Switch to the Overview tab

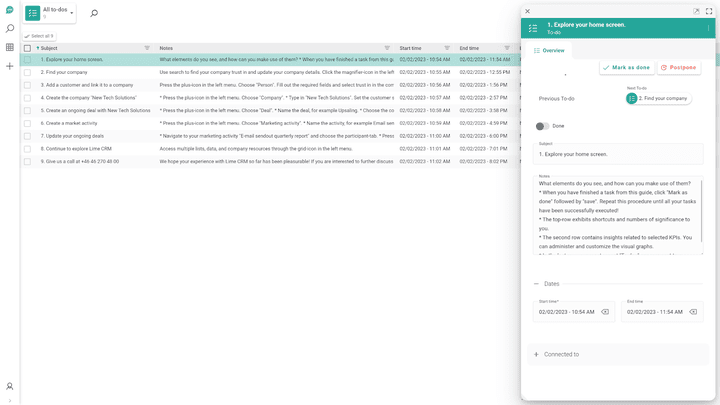549,50
